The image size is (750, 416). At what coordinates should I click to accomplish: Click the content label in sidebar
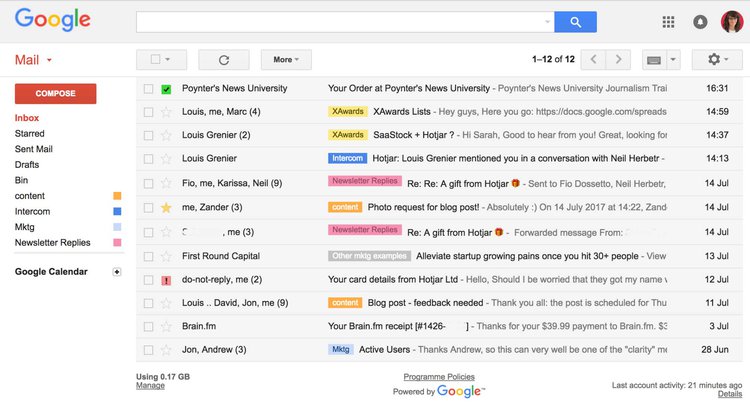click(30, 196)
